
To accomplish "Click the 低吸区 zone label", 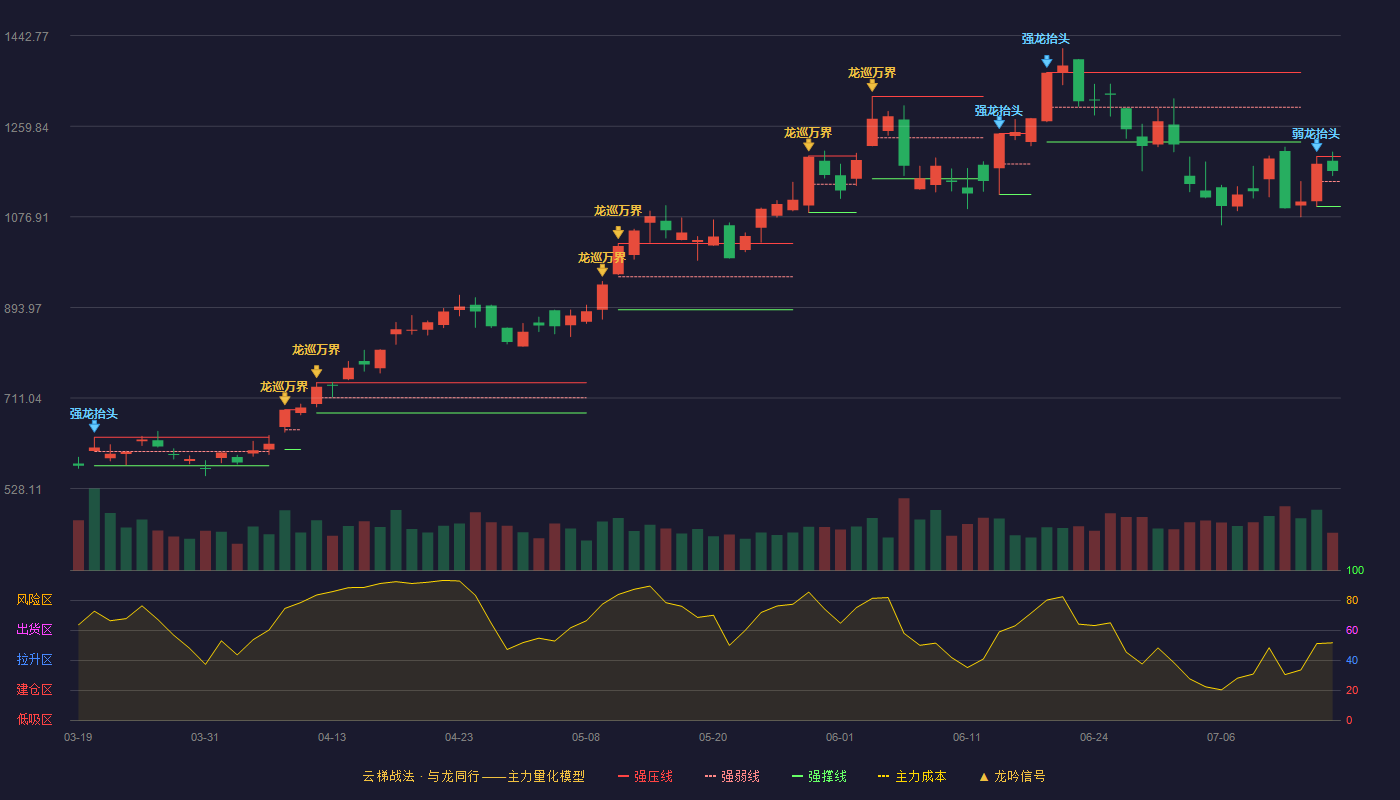I will [x=34, y=720].
